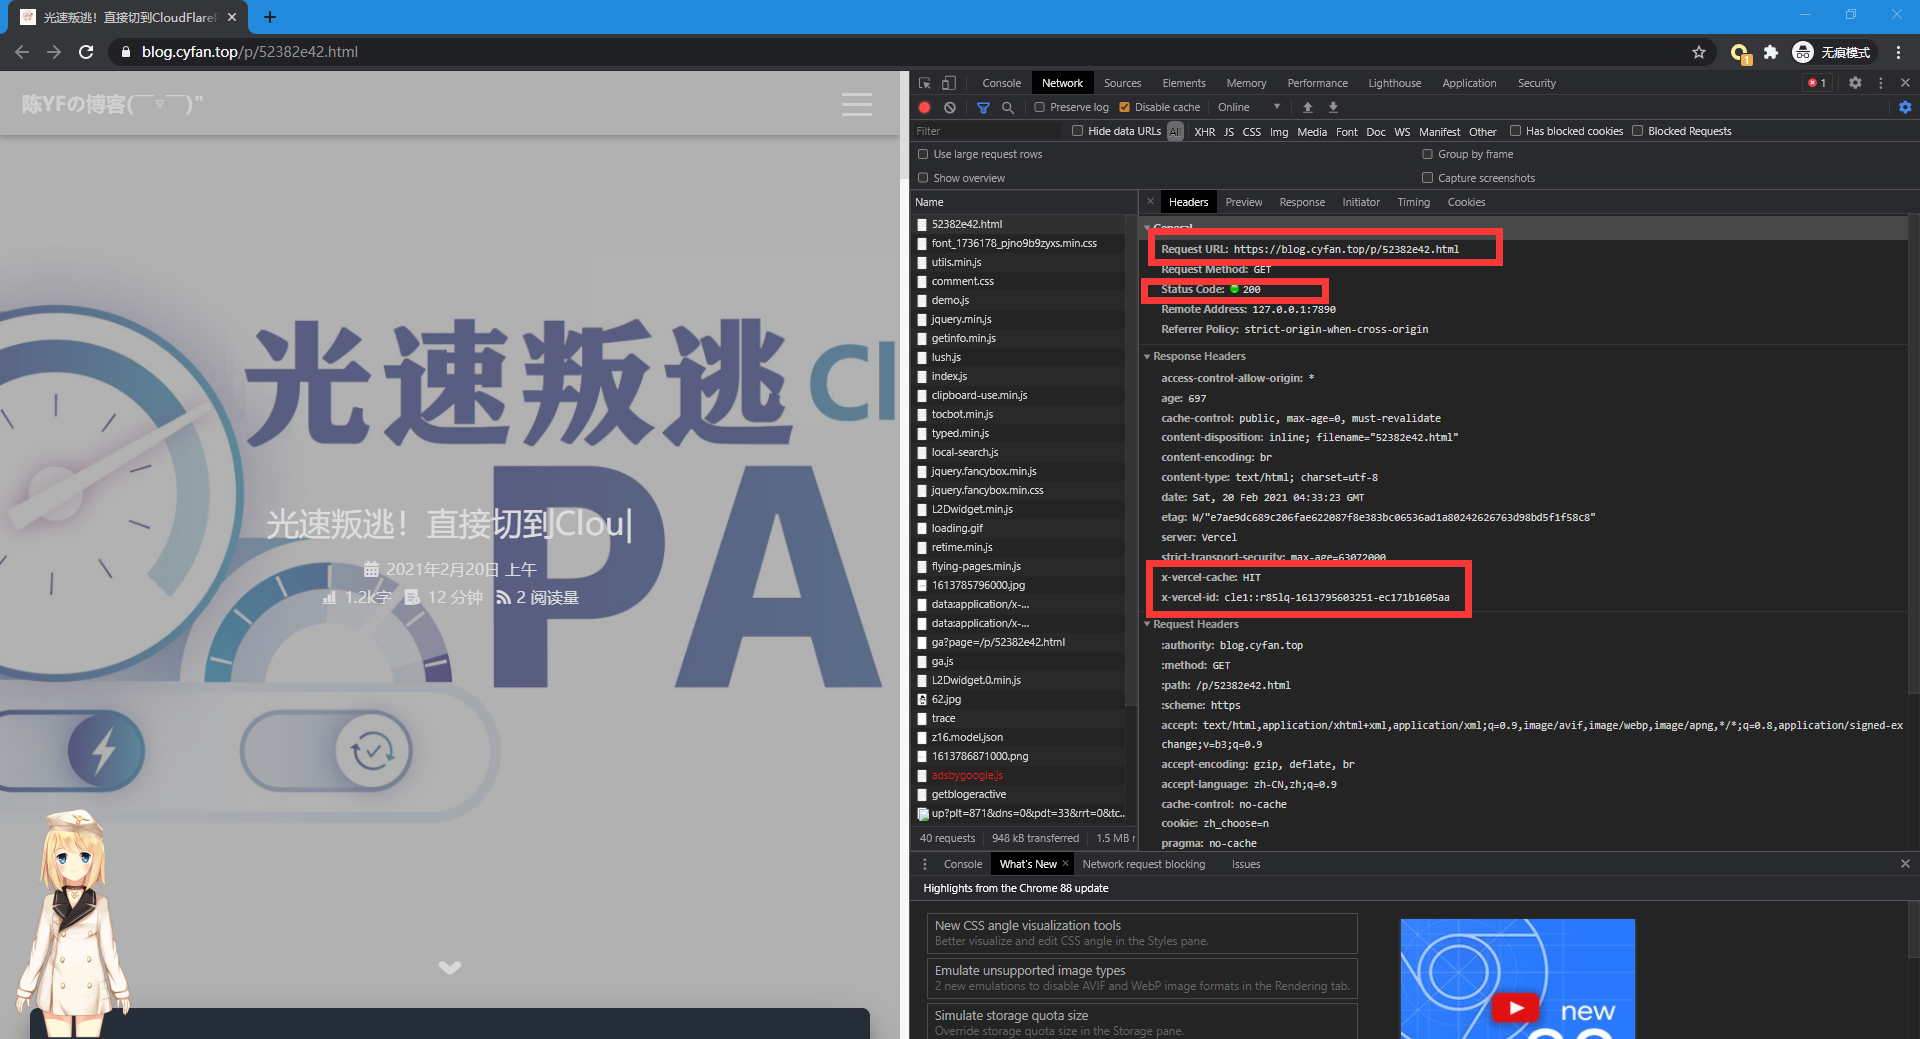
Task: Filter requests by XHR type
Action: [x=1204, y=131]
